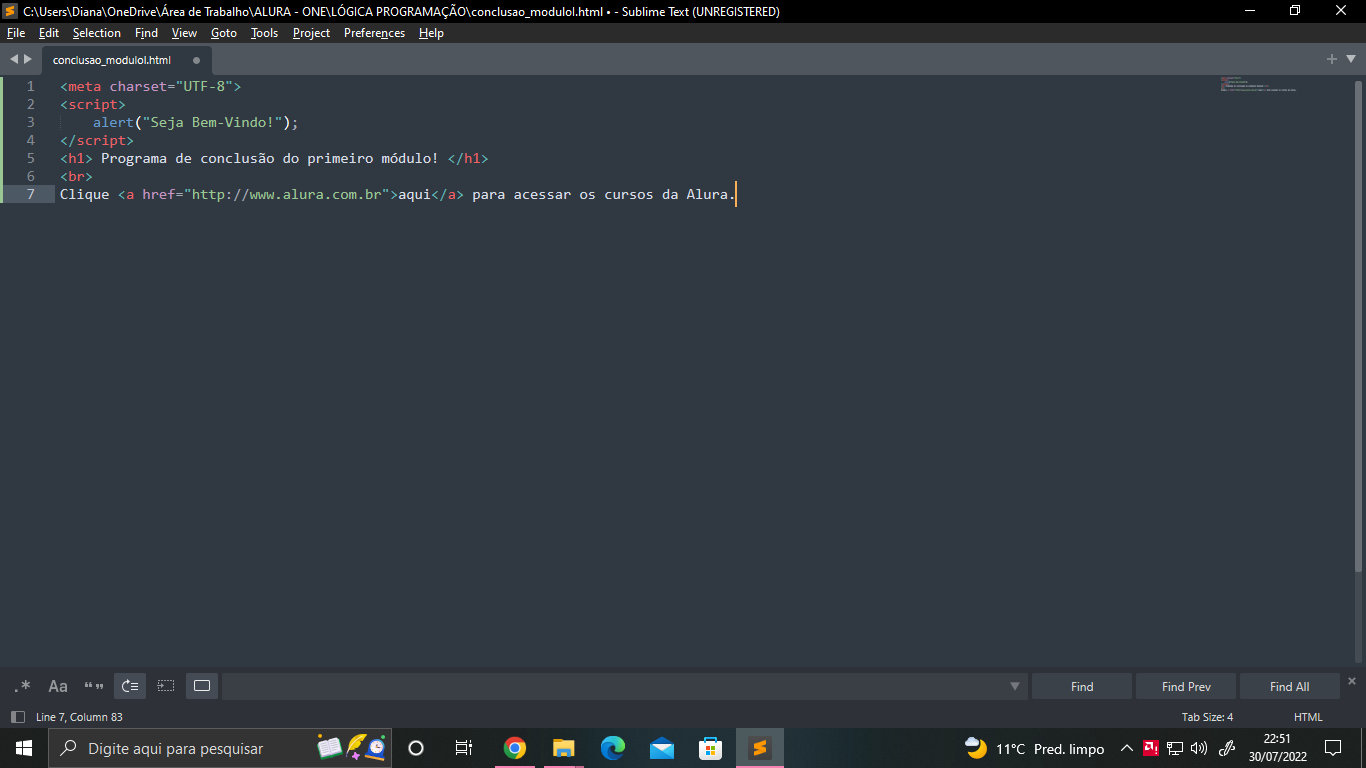Open Mail app from taskbar
Image resolution: width=1366 pixels, height=768 pixels.
pyautogui.click(x=662, y=748)
